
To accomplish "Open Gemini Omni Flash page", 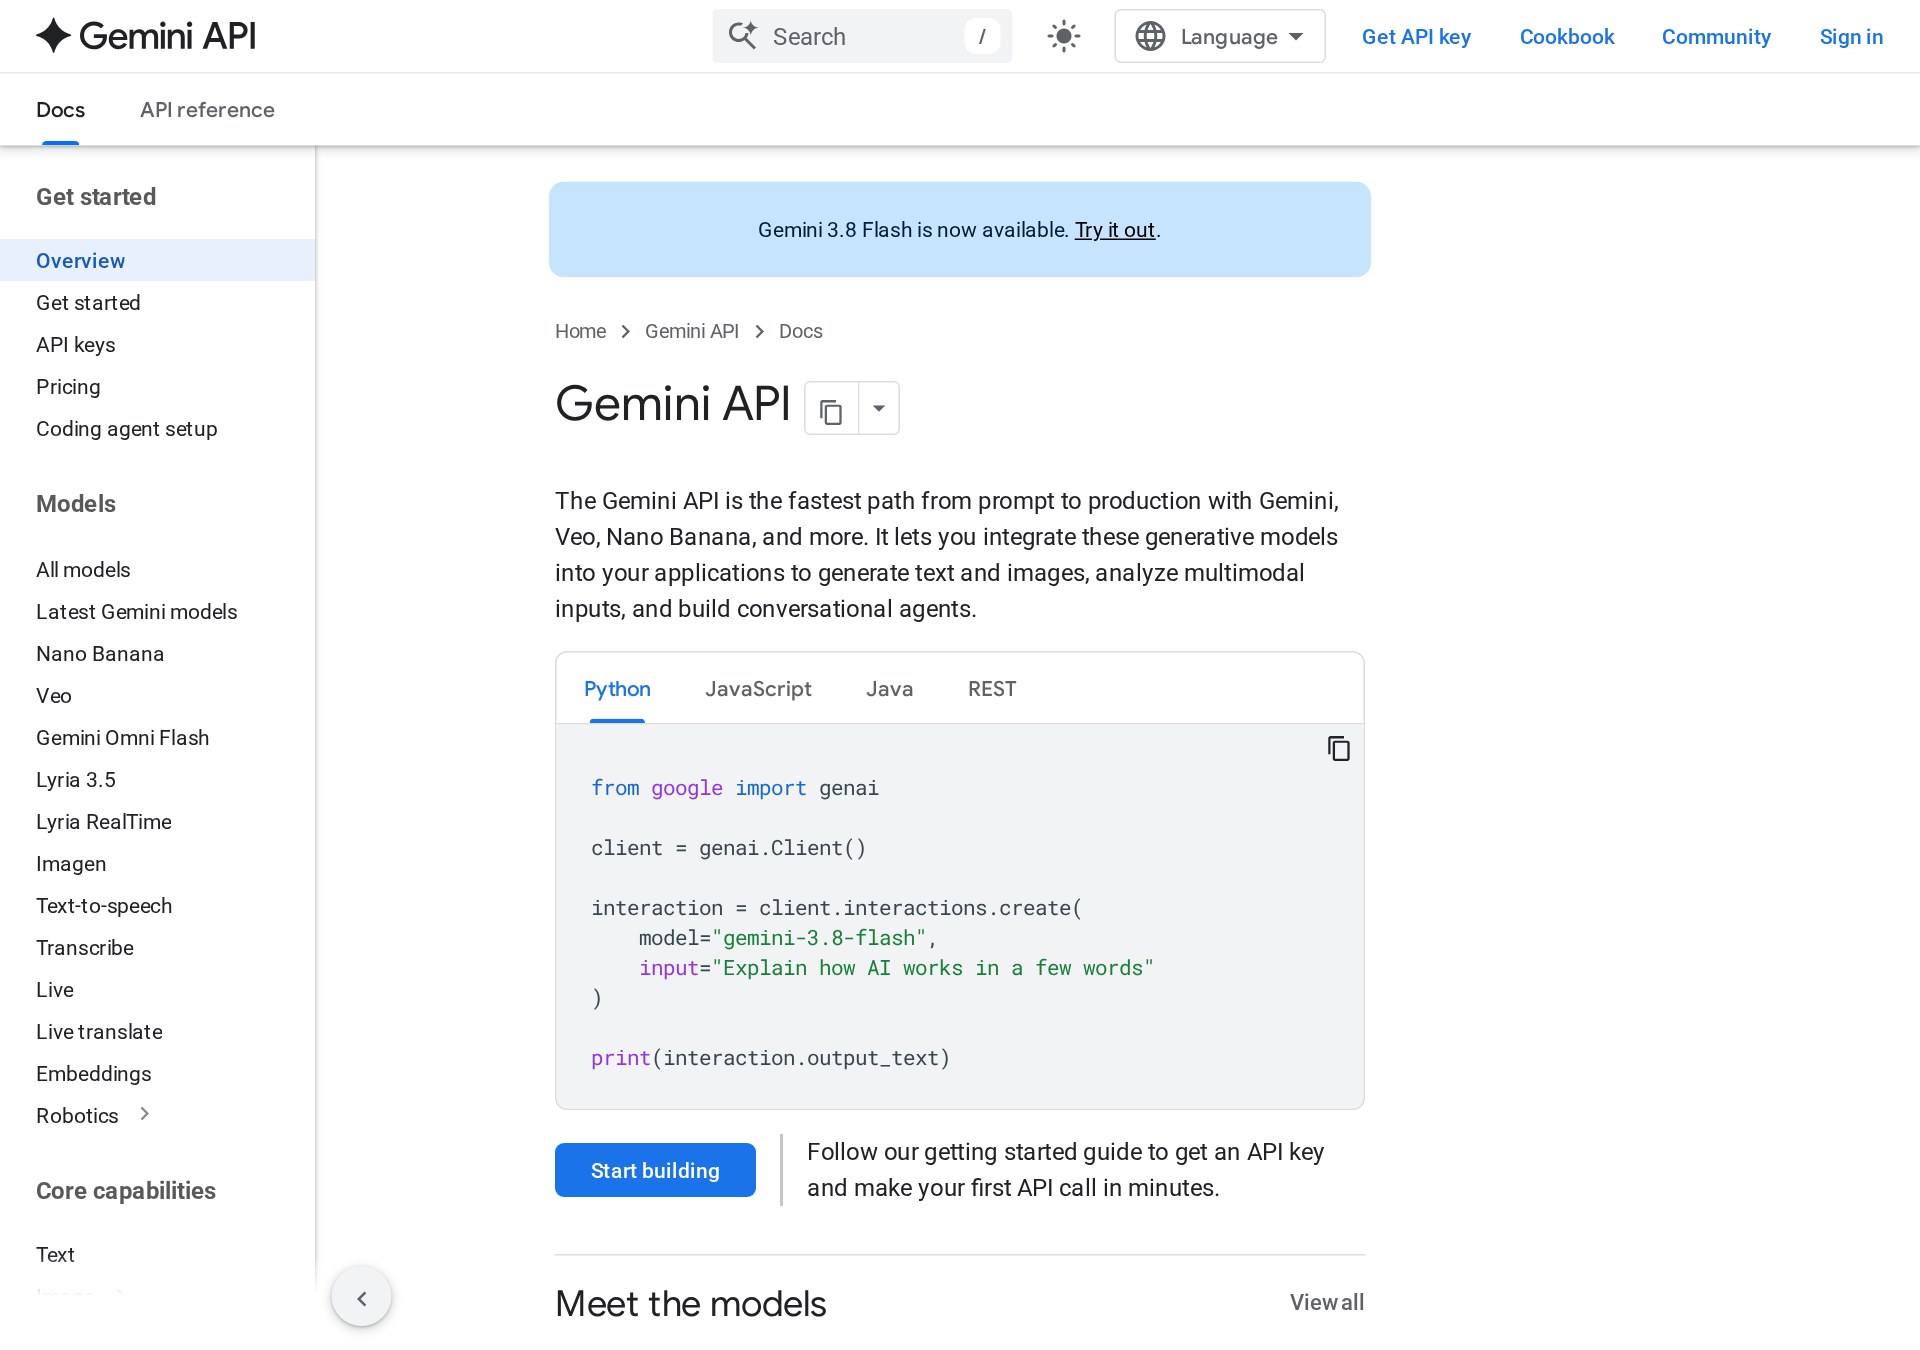I will [123, 738].
